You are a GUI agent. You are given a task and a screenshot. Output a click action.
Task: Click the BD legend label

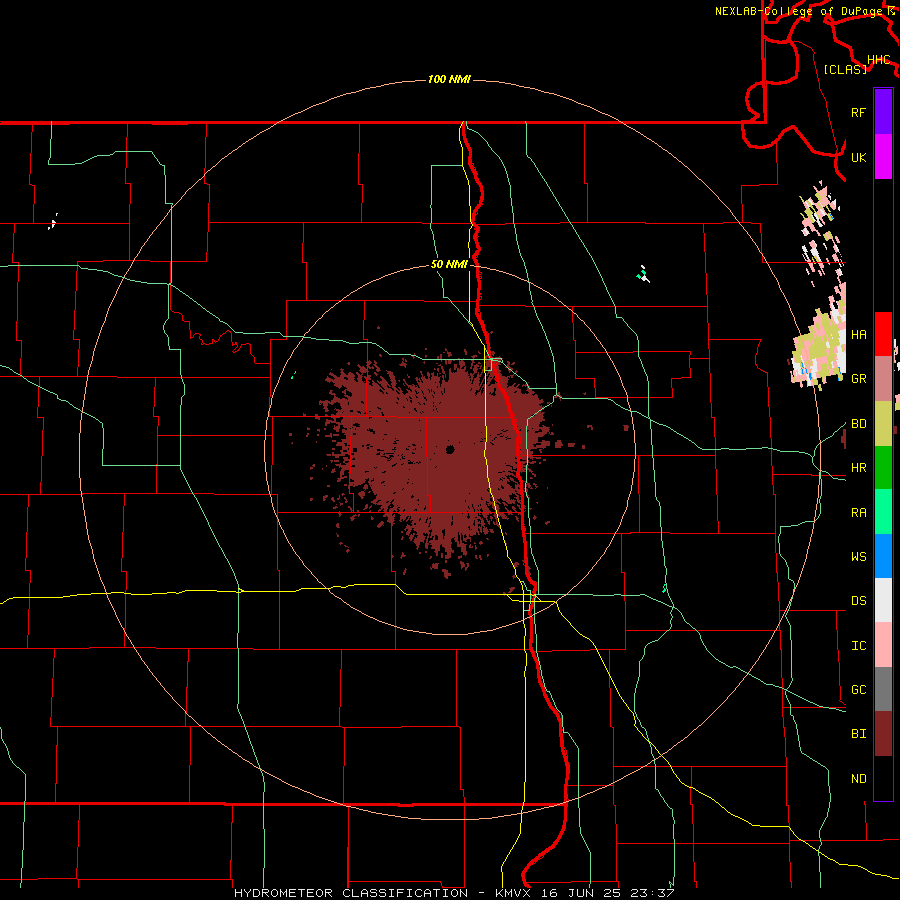pos(858,424)
